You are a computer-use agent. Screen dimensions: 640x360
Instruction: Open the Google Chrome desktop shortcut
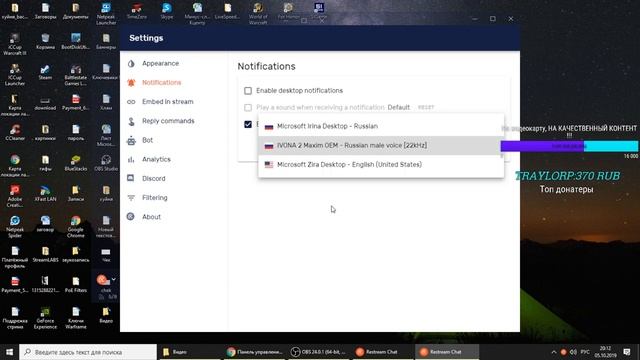click(x=76, y=226)
